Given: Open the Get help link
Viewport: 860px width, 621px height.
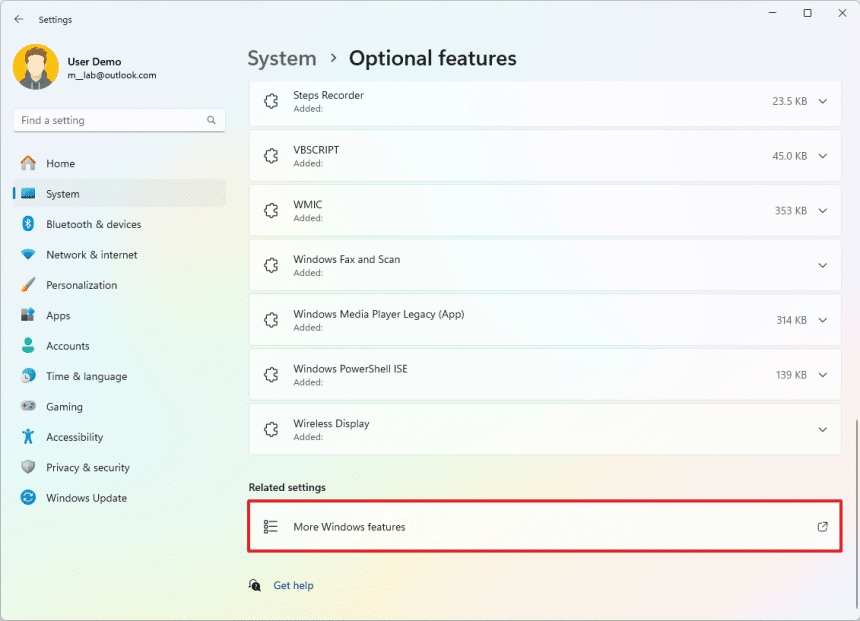Looking at the screenshot, I should pos(293,585).
